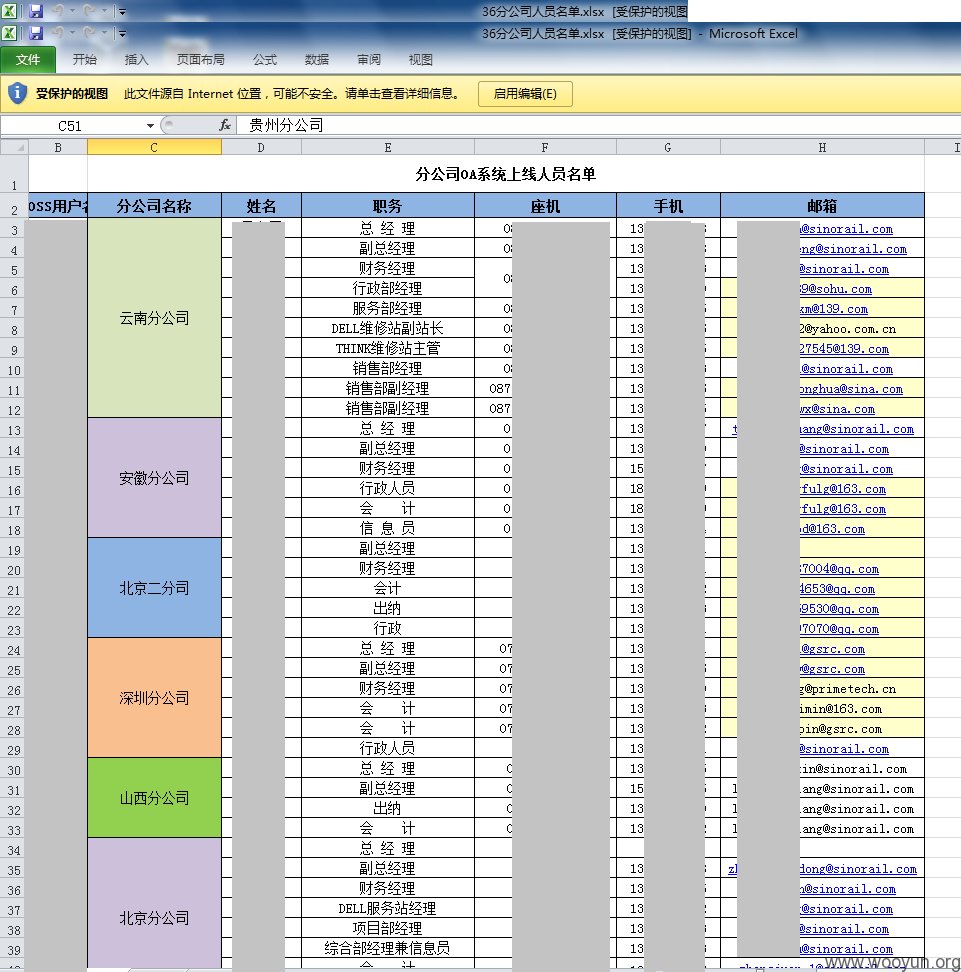Open the 文件 tab

coord(28,60)
